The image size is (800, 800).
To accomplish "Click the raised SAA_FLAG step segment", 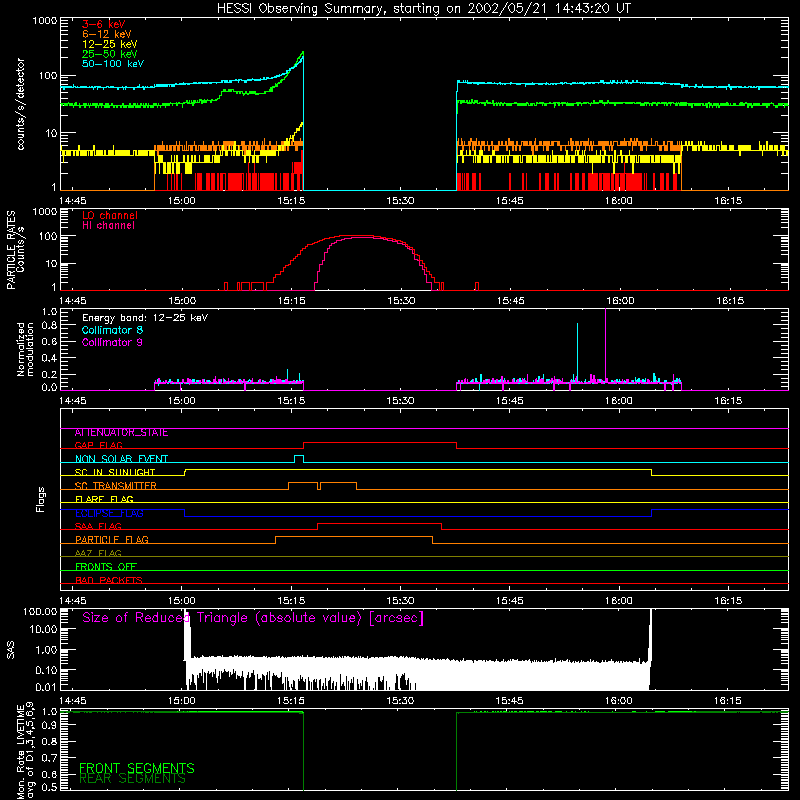I will 379,523.
